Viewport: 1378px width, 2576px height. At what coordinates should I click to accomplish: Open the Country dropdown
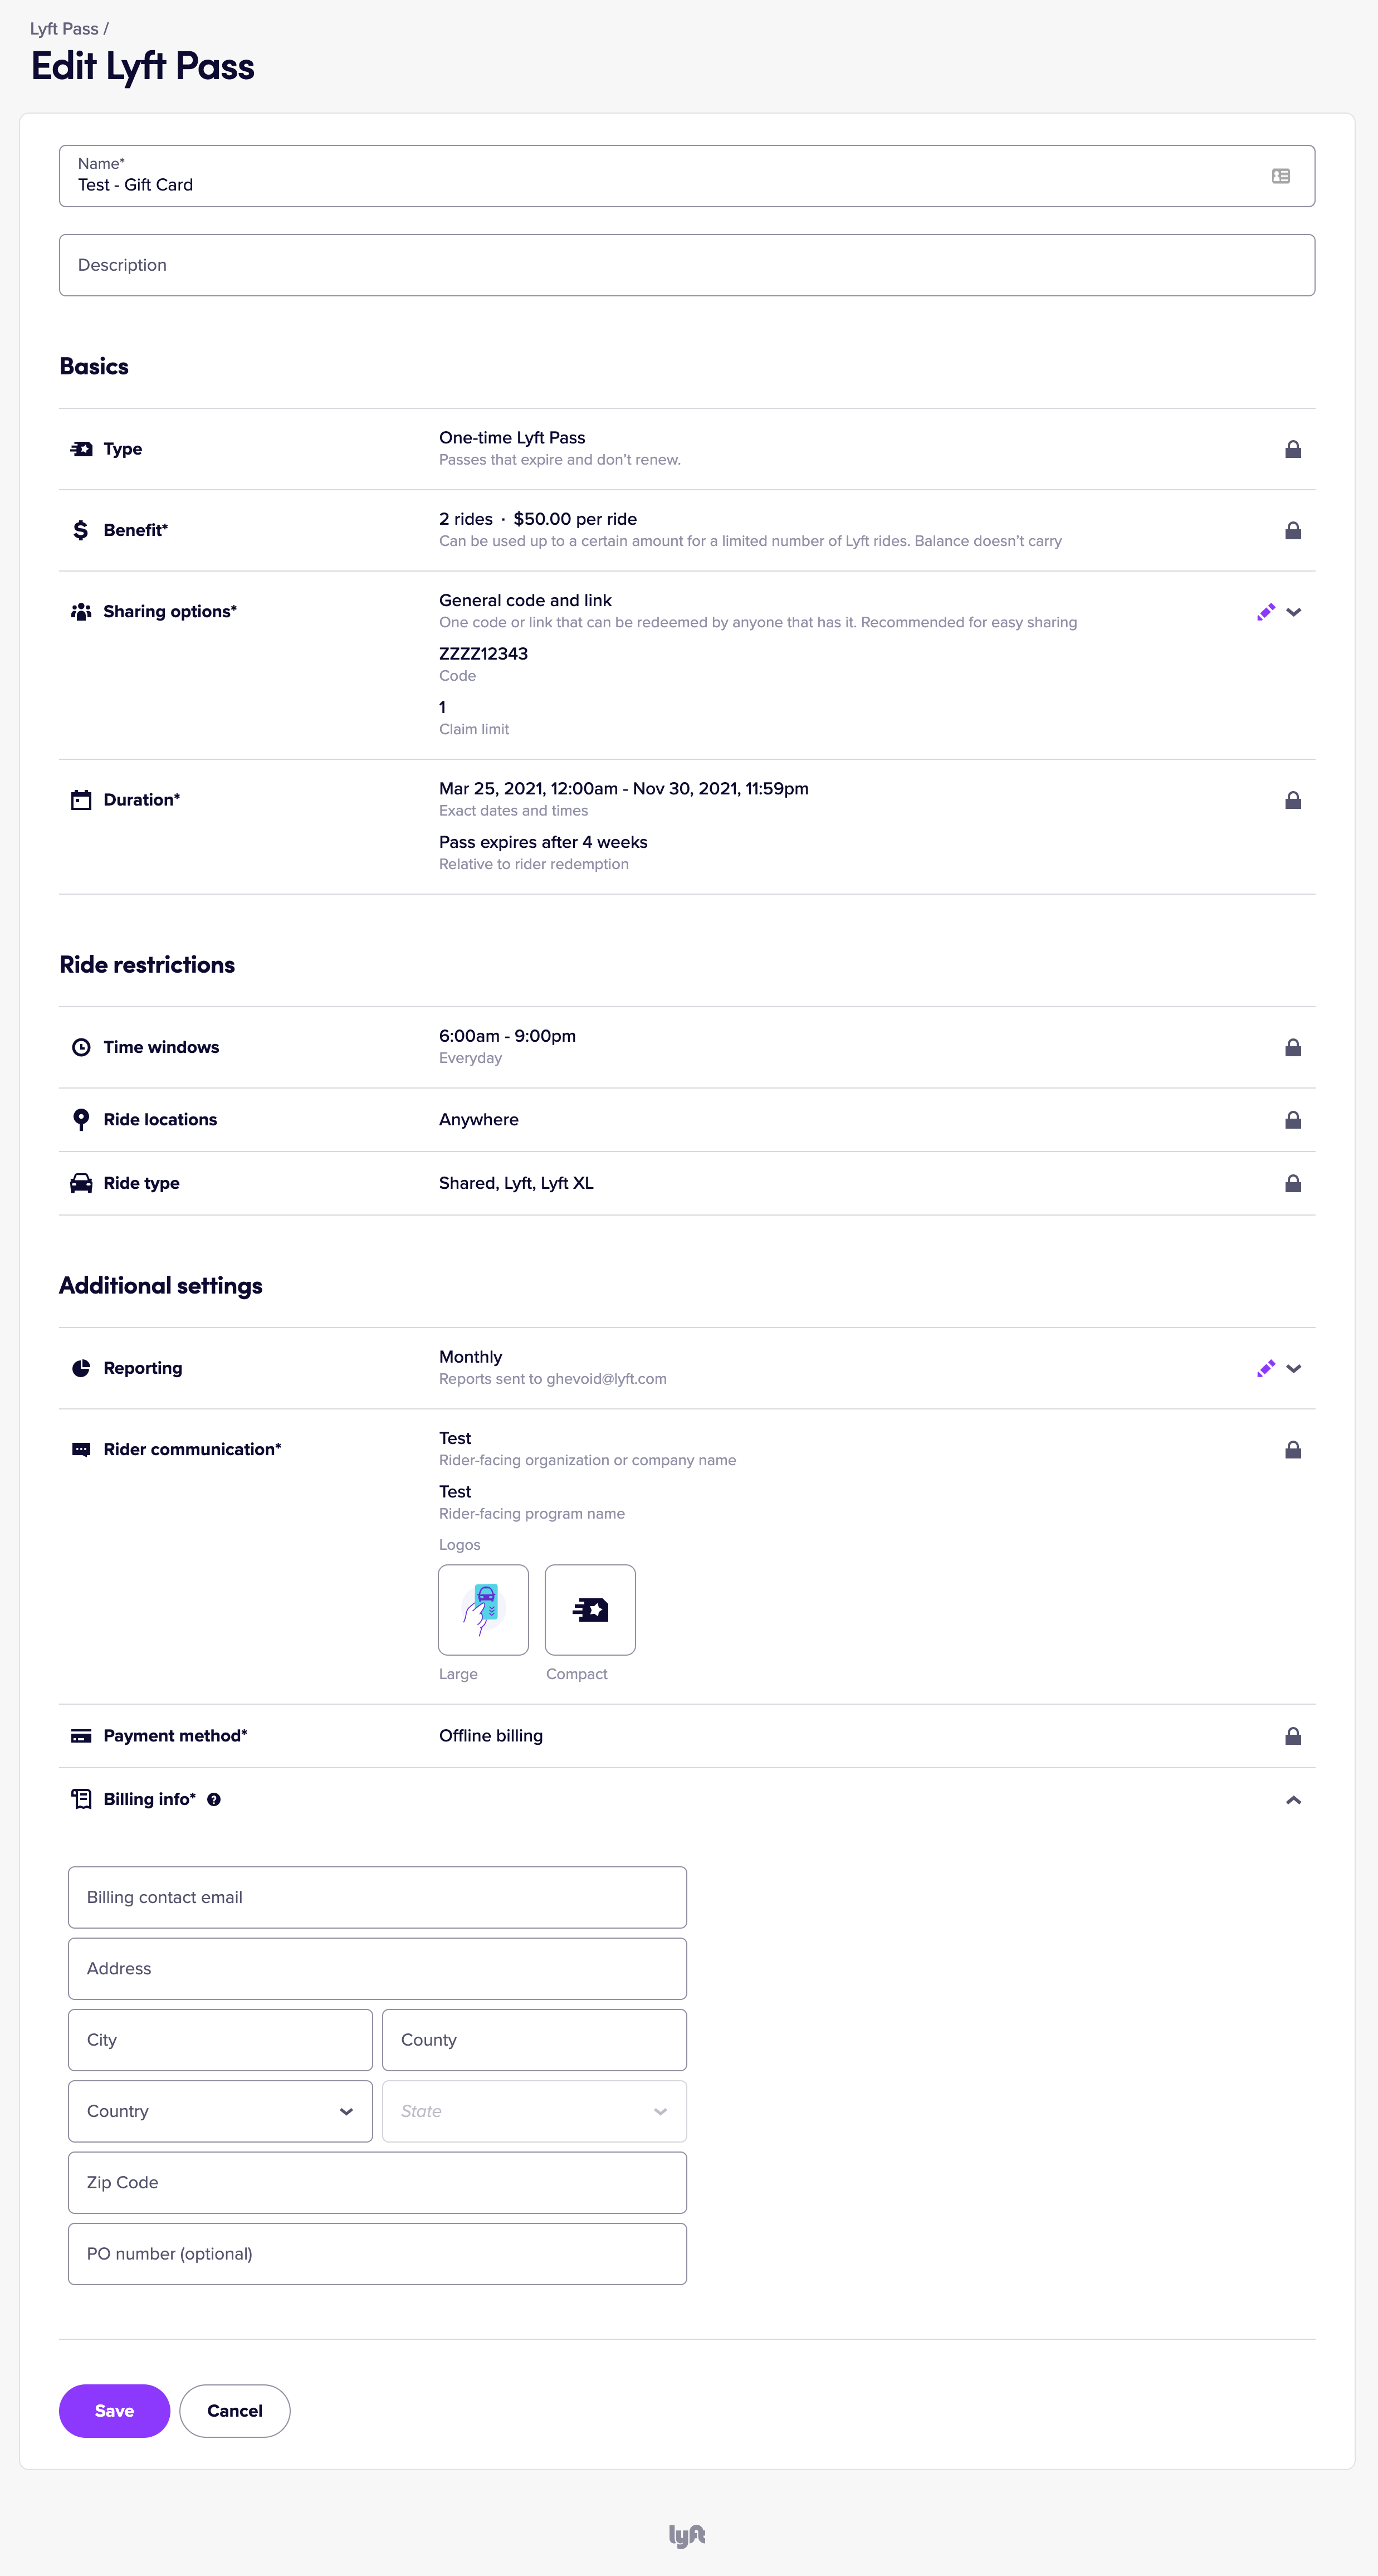(220, 2111)
